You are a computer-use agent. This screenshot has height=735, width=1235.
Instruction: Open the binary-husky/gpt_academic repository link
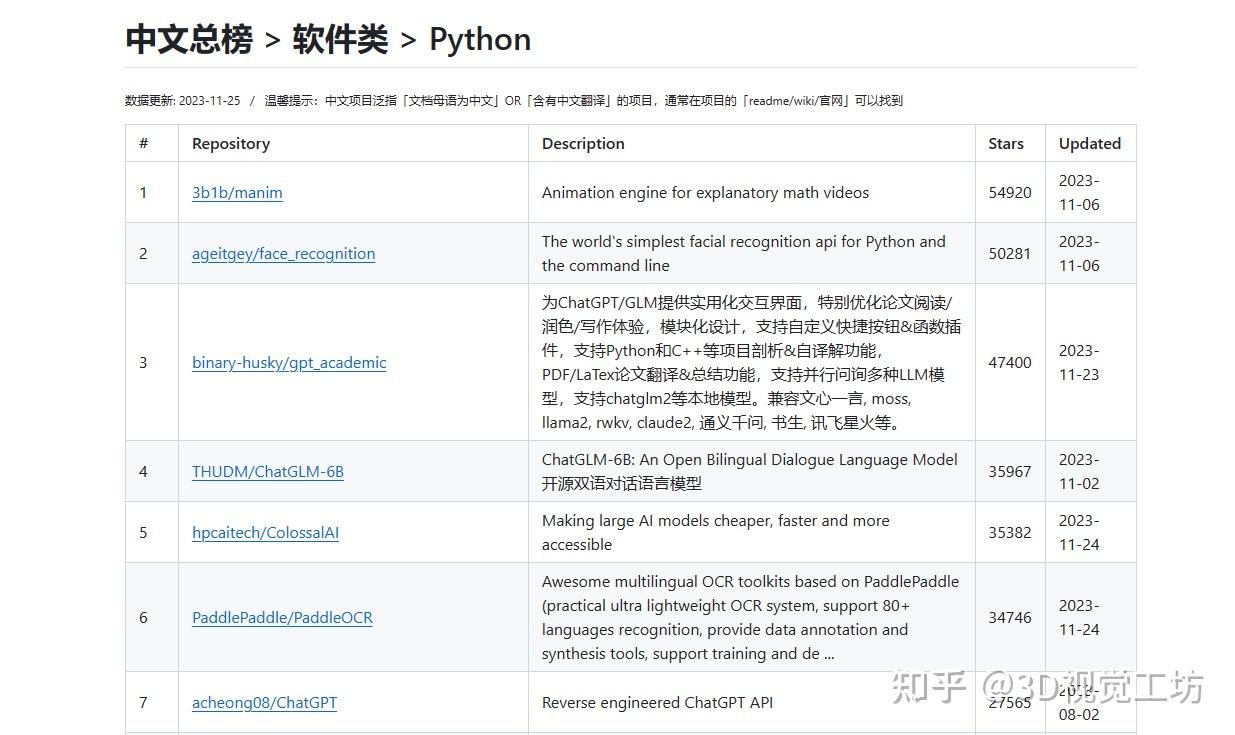tap(289, 363)
